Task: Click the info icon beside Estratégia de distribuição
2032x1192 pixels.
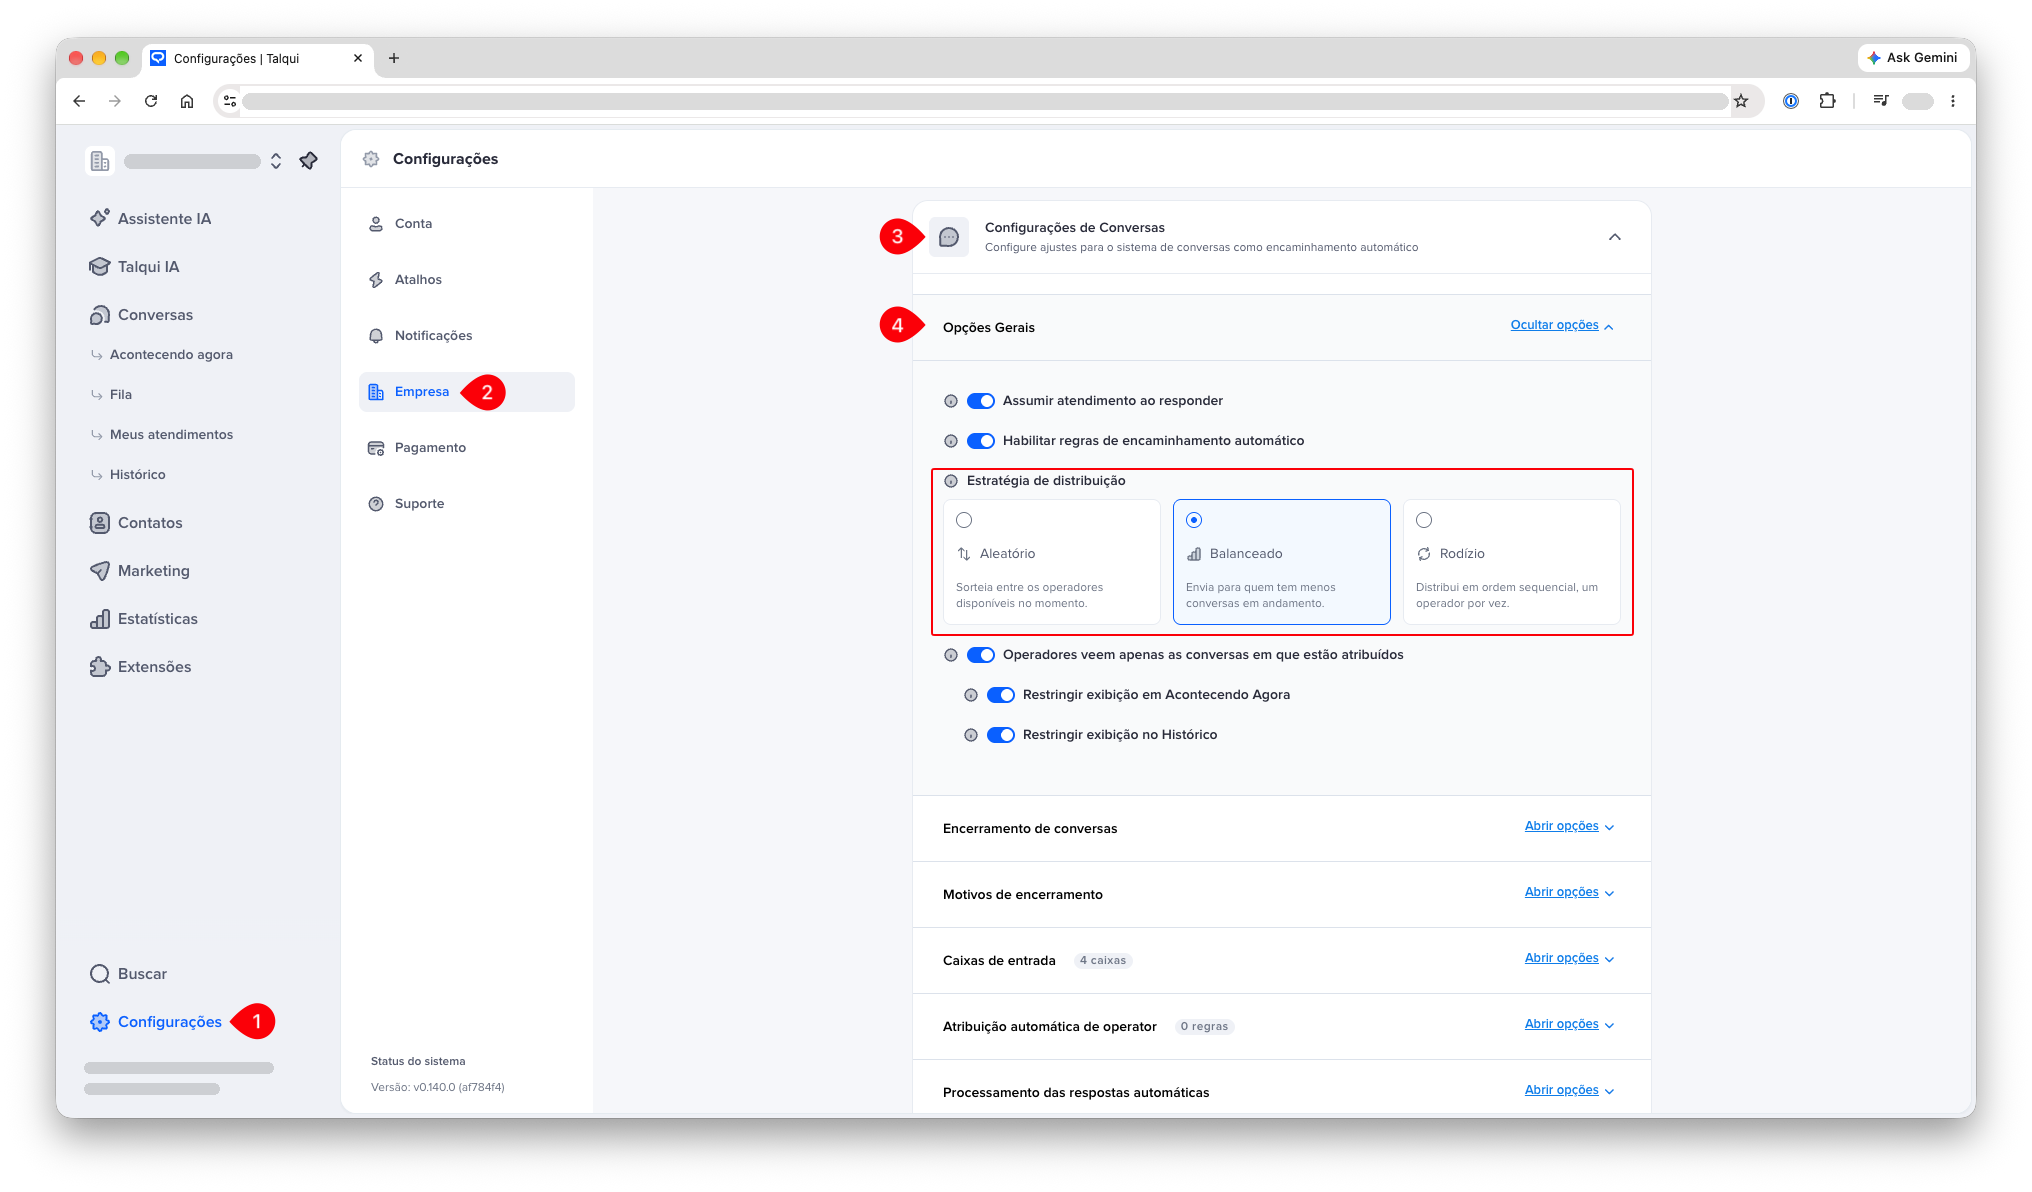Action: pyautogui.click(x=951, y=481)
